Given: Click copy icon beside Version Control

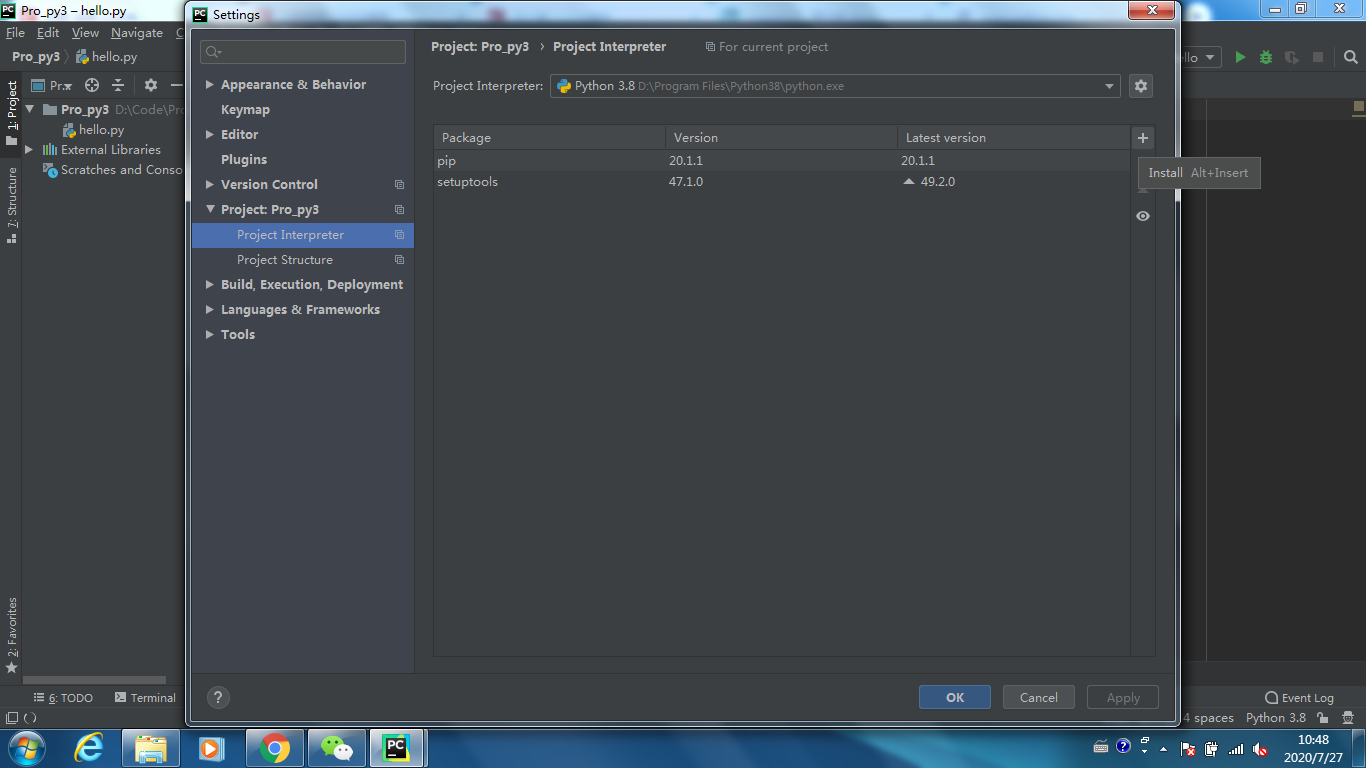Looking at the screenshot, I should [x=399, y=185].
